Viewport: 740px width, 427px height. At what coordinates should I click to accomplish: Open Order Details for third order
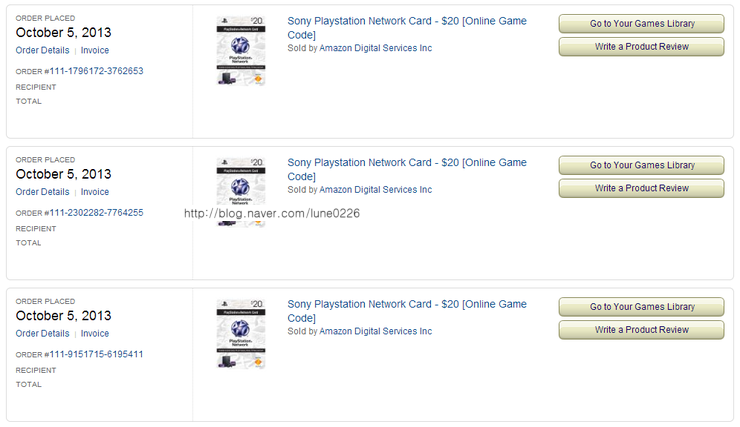[x=42, y=334]
